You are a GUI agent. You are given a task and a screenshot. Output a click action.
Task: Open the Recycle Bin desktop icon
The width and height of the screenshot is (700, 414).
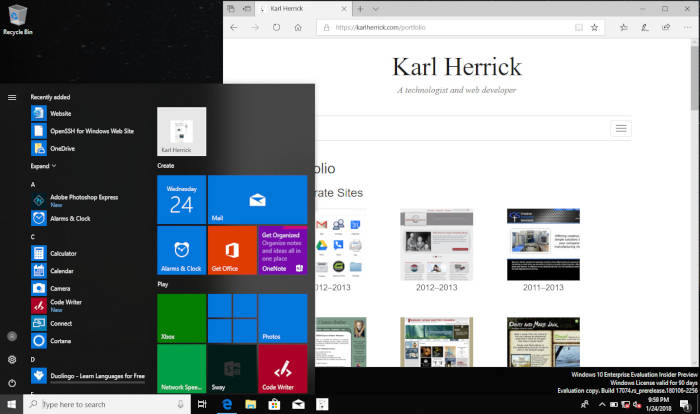coord(17,20)
